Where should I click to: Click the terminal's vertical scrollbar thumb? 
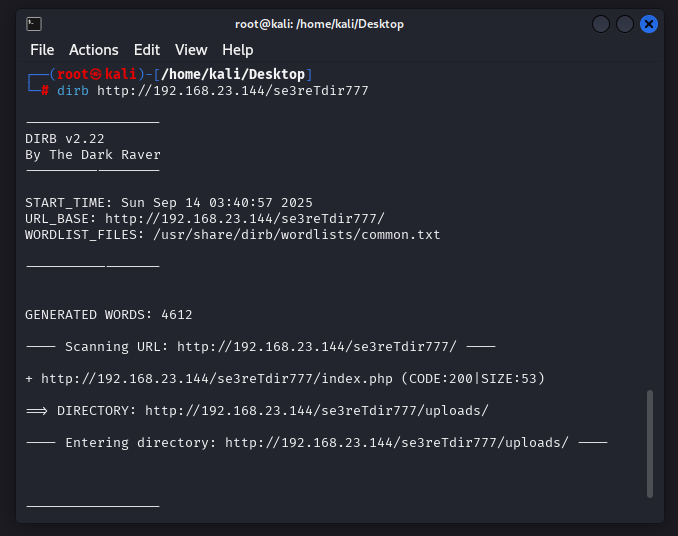tap(650, 443)
